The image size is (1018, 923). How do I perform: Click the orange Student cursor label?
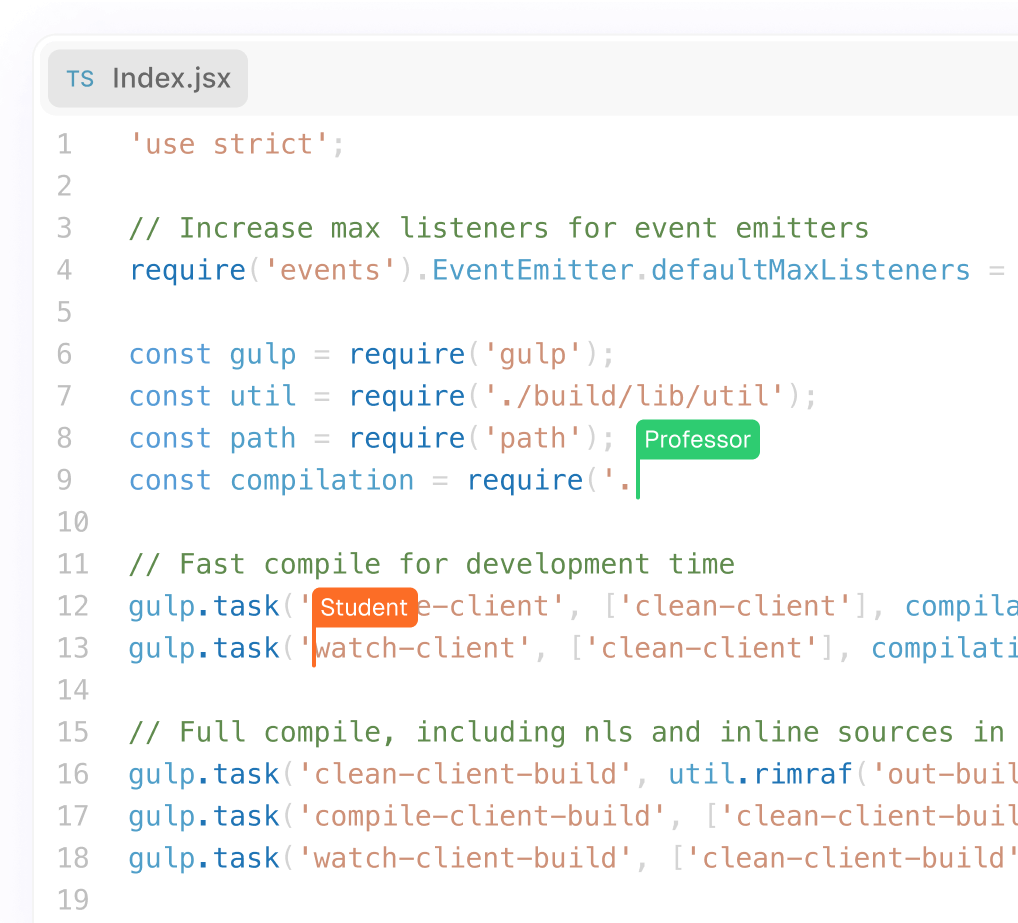pyautogui.click(x=364, y=607)
